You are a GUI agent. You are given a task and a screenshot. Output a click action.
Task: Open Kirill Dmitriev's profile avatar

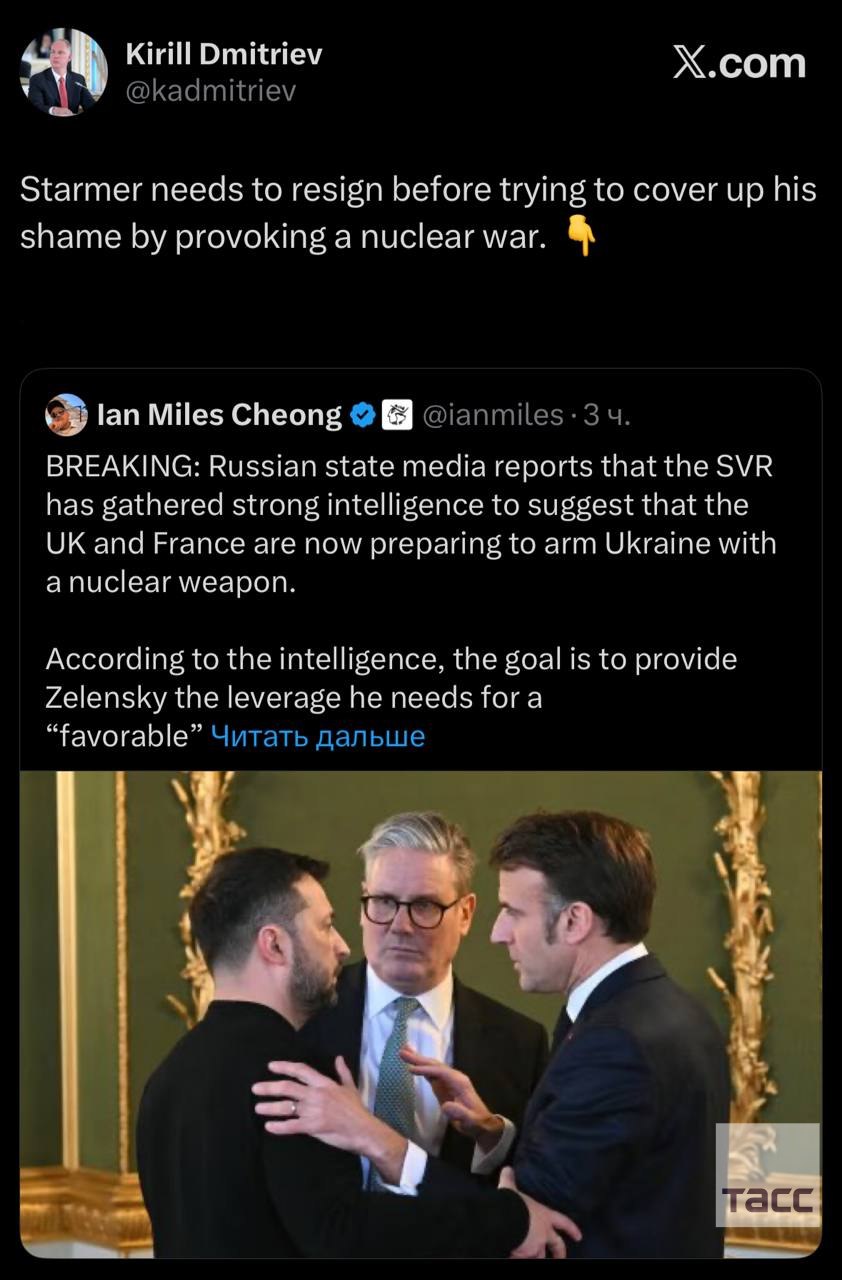pyautogui.click(x=63, y=72)
